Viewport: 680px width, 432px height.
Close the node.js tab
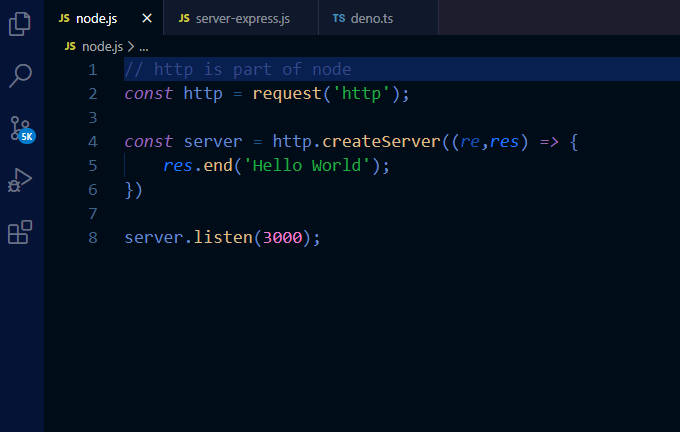click(147, 18)
